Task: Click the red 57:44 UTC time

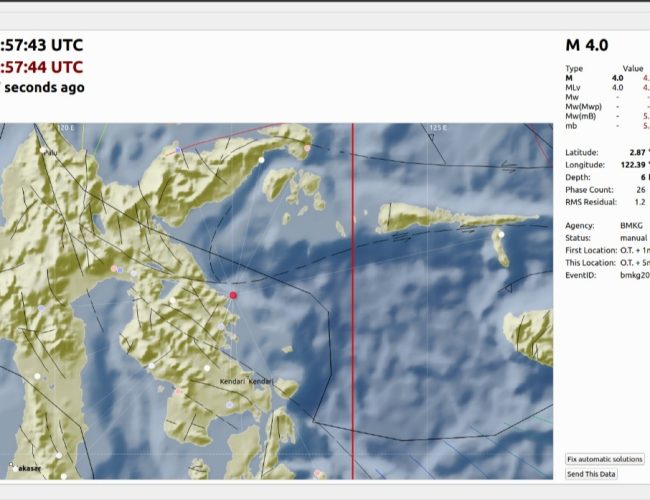Action: point(41,67)
